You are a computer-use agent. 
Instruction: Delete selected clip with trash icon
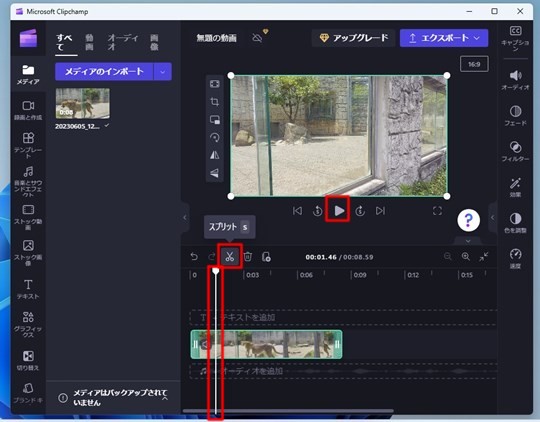point(248,256)
